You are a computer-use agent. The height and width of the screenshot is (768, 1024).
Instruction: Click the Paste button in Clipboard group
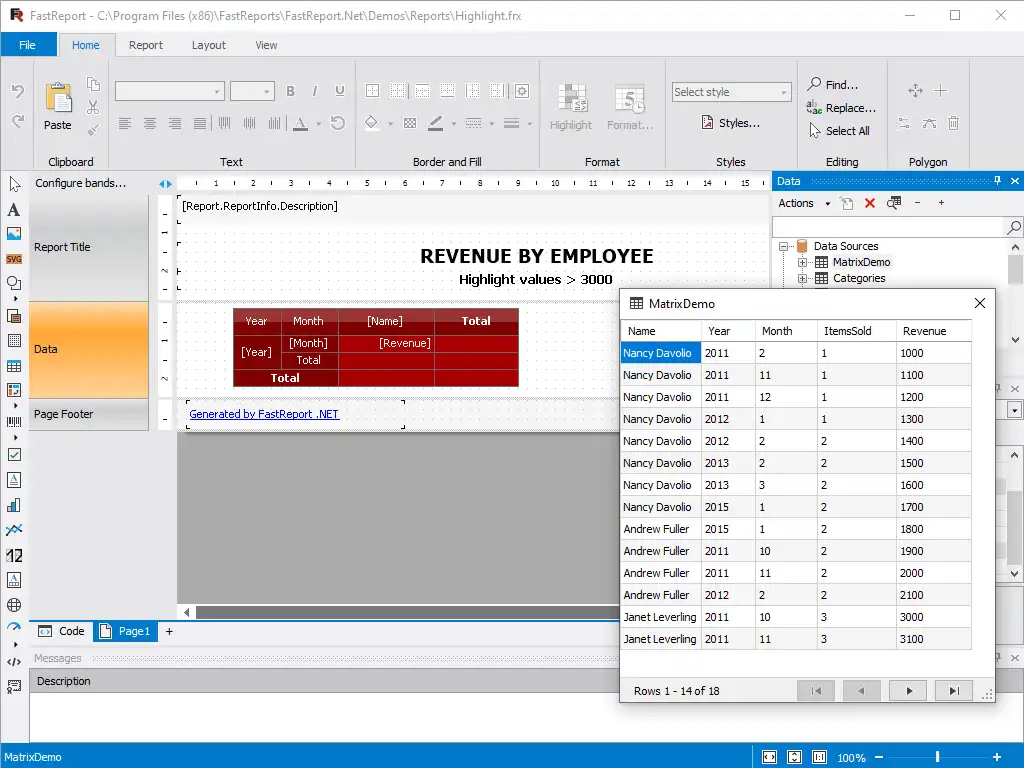[x=58, y=107]
